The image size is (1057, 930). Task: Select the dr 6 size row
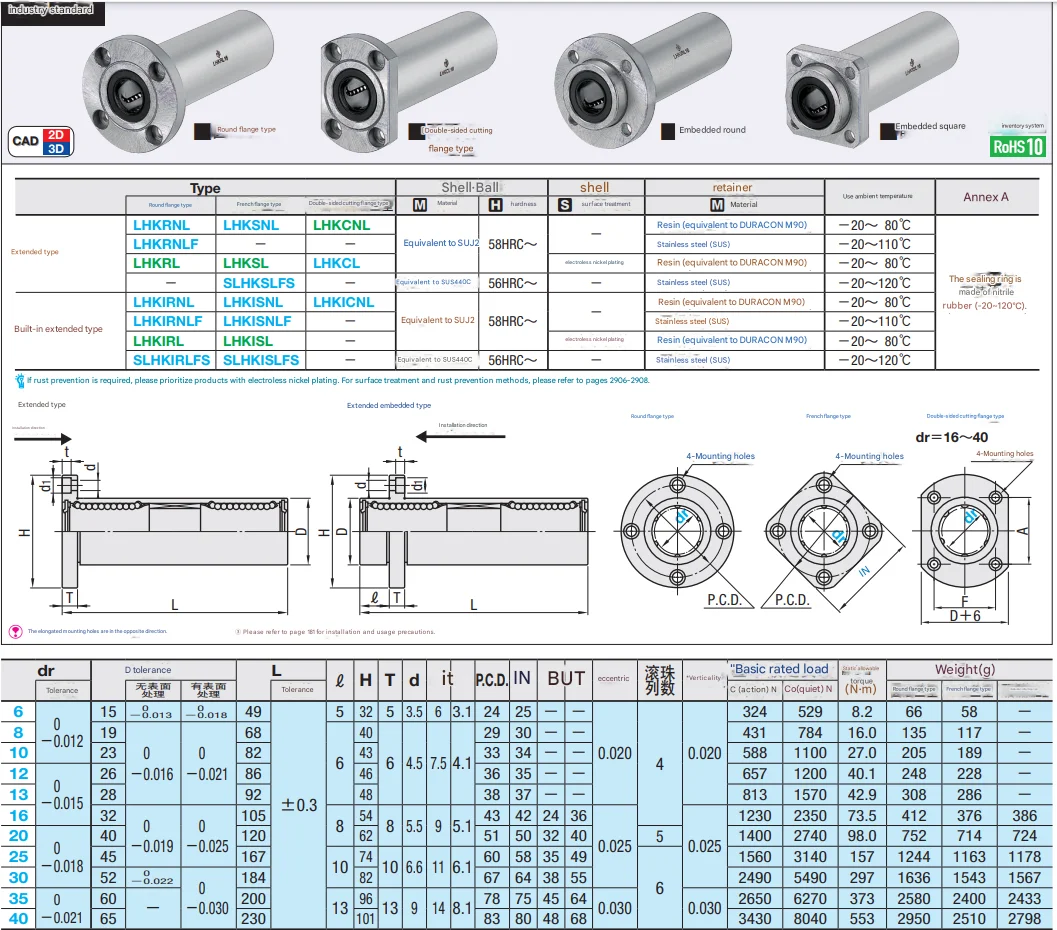(19, 711)
